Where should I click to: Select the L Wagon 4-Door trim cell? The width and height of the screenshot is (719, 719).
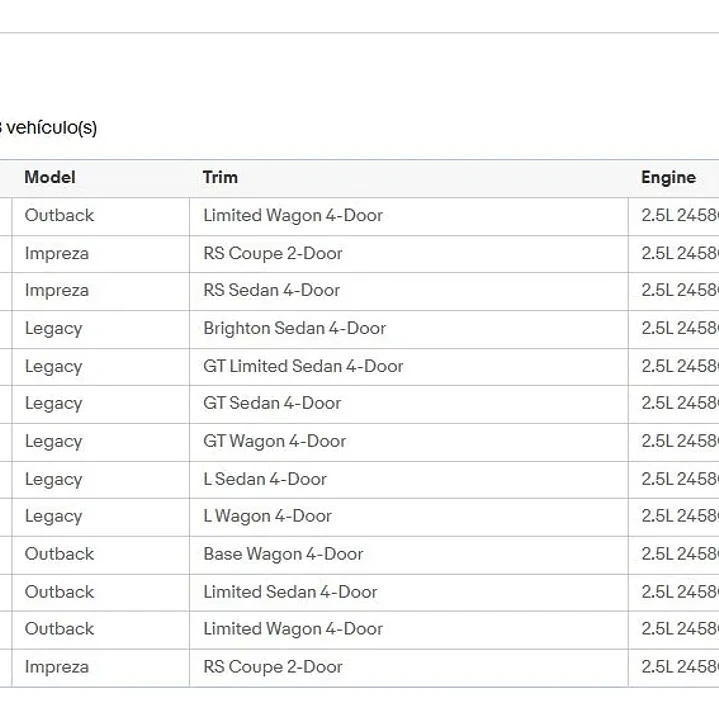point(409,516)
